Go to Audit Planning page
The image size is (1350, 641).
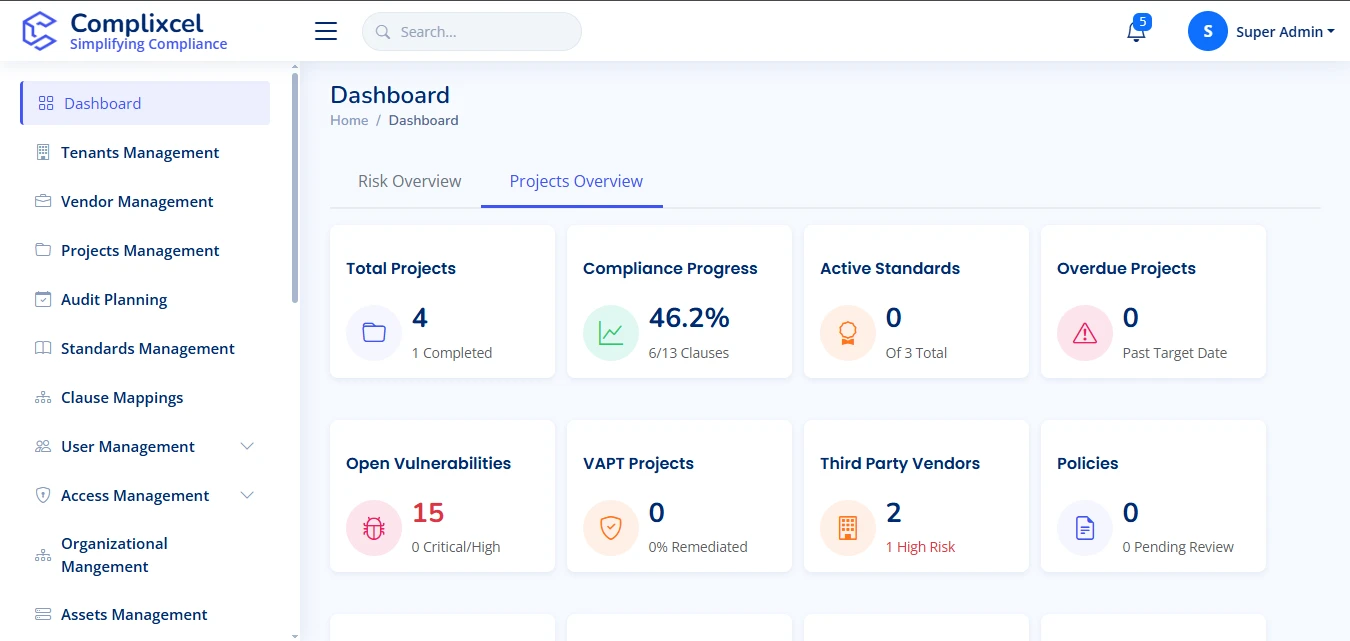click(114, 300)
